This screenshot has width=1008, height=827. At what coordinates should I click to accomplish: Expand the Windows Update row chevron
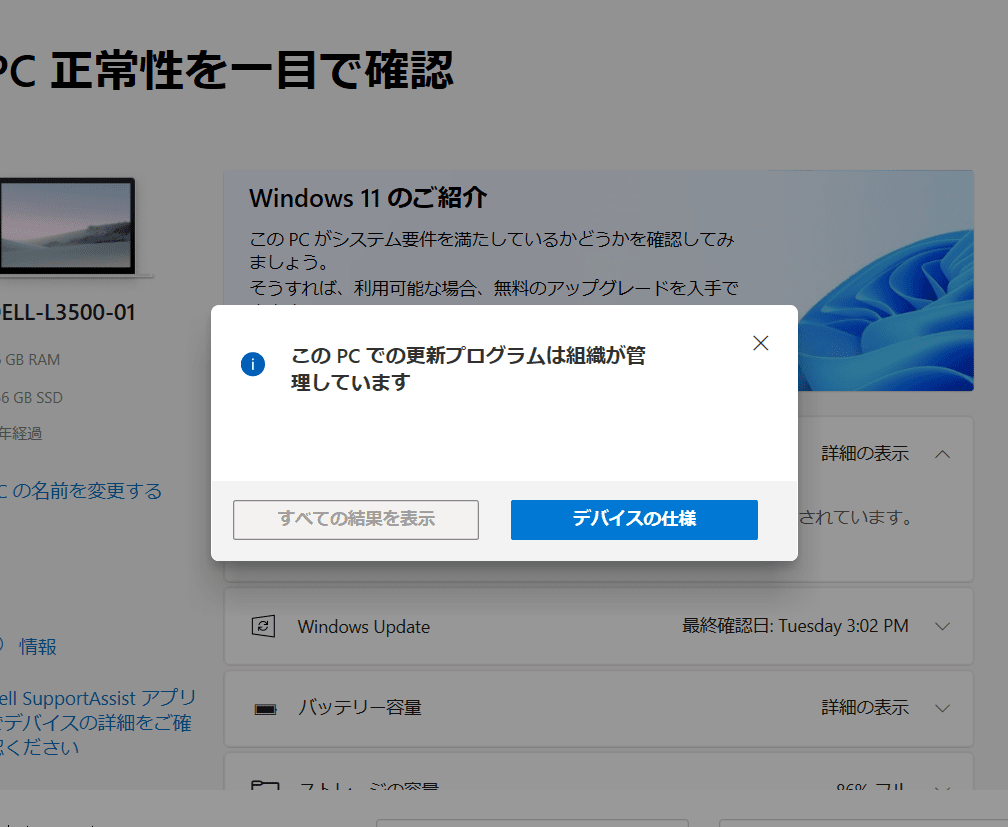point(942,626)
